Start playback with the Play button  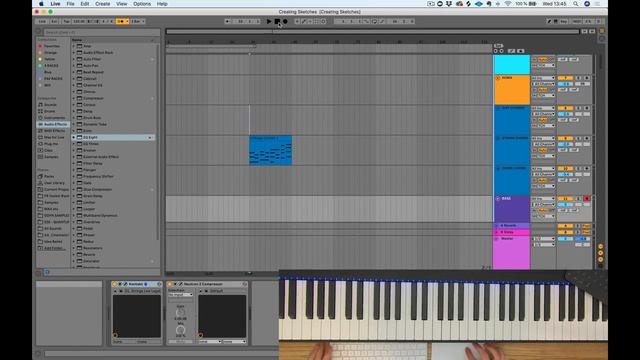click(x=269, y=21)
